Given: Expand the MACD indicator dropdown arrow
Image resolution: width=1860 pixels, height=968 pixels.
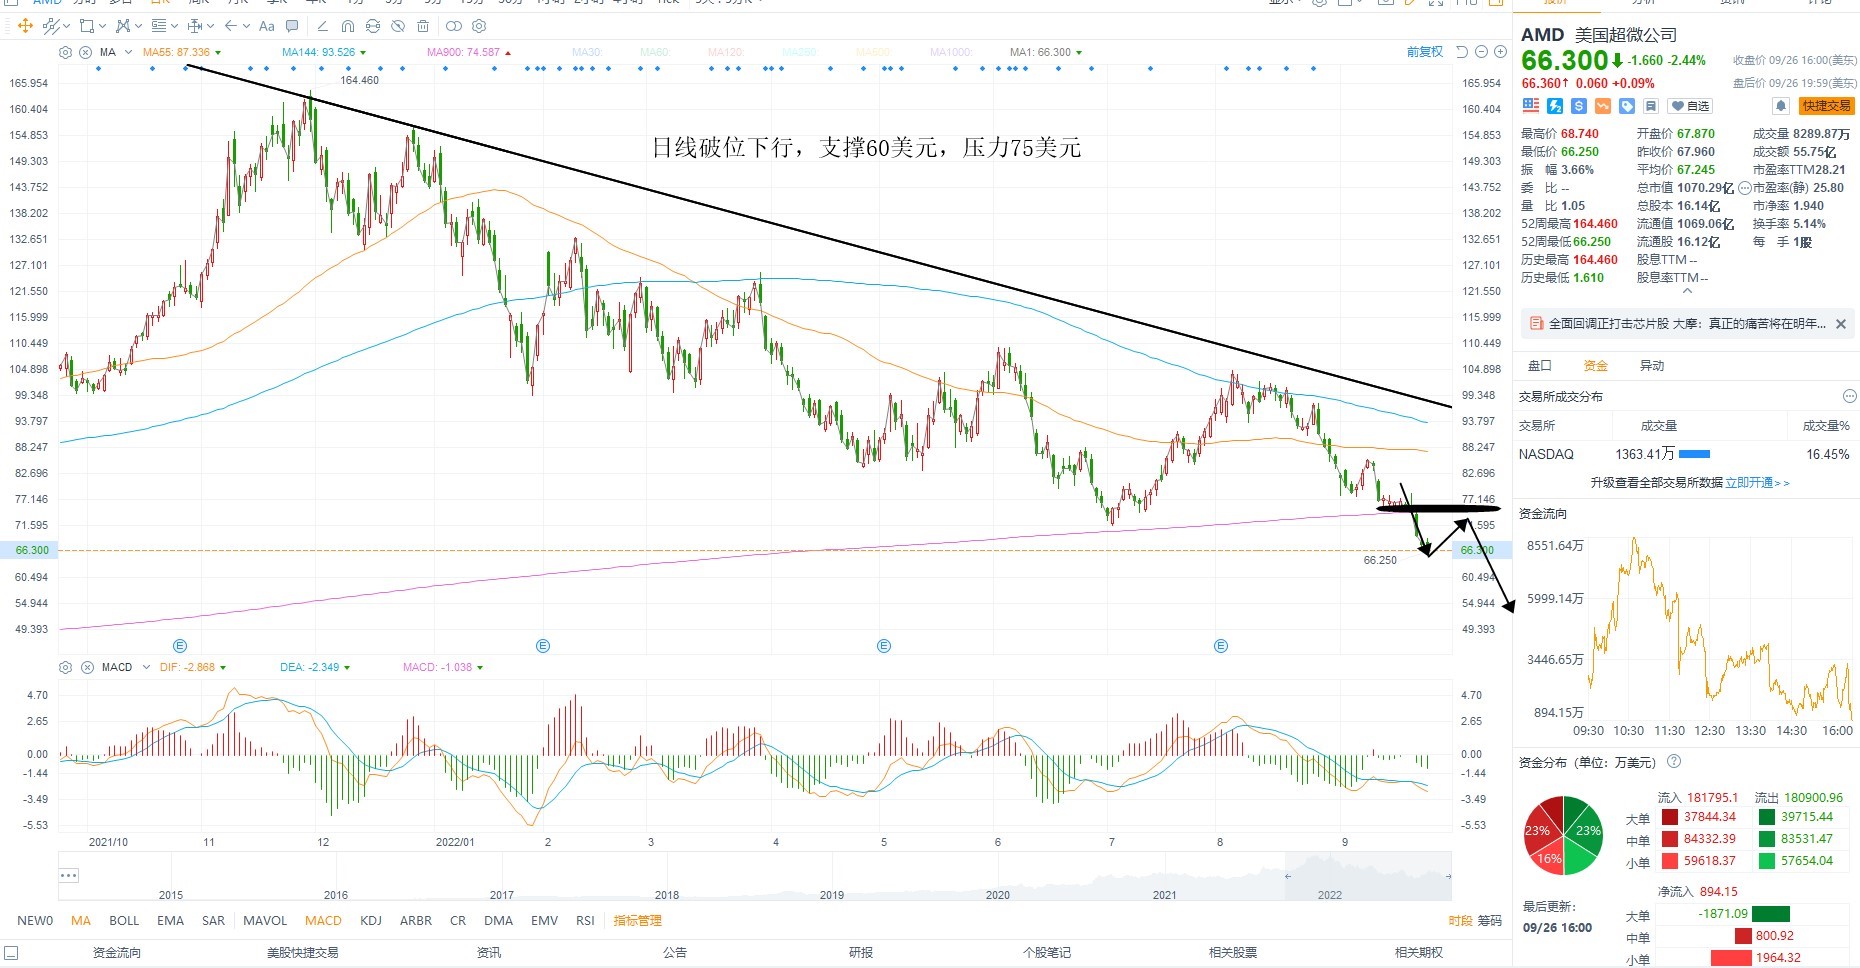Looking at the screenshot, I should click(x=146, y=667).
